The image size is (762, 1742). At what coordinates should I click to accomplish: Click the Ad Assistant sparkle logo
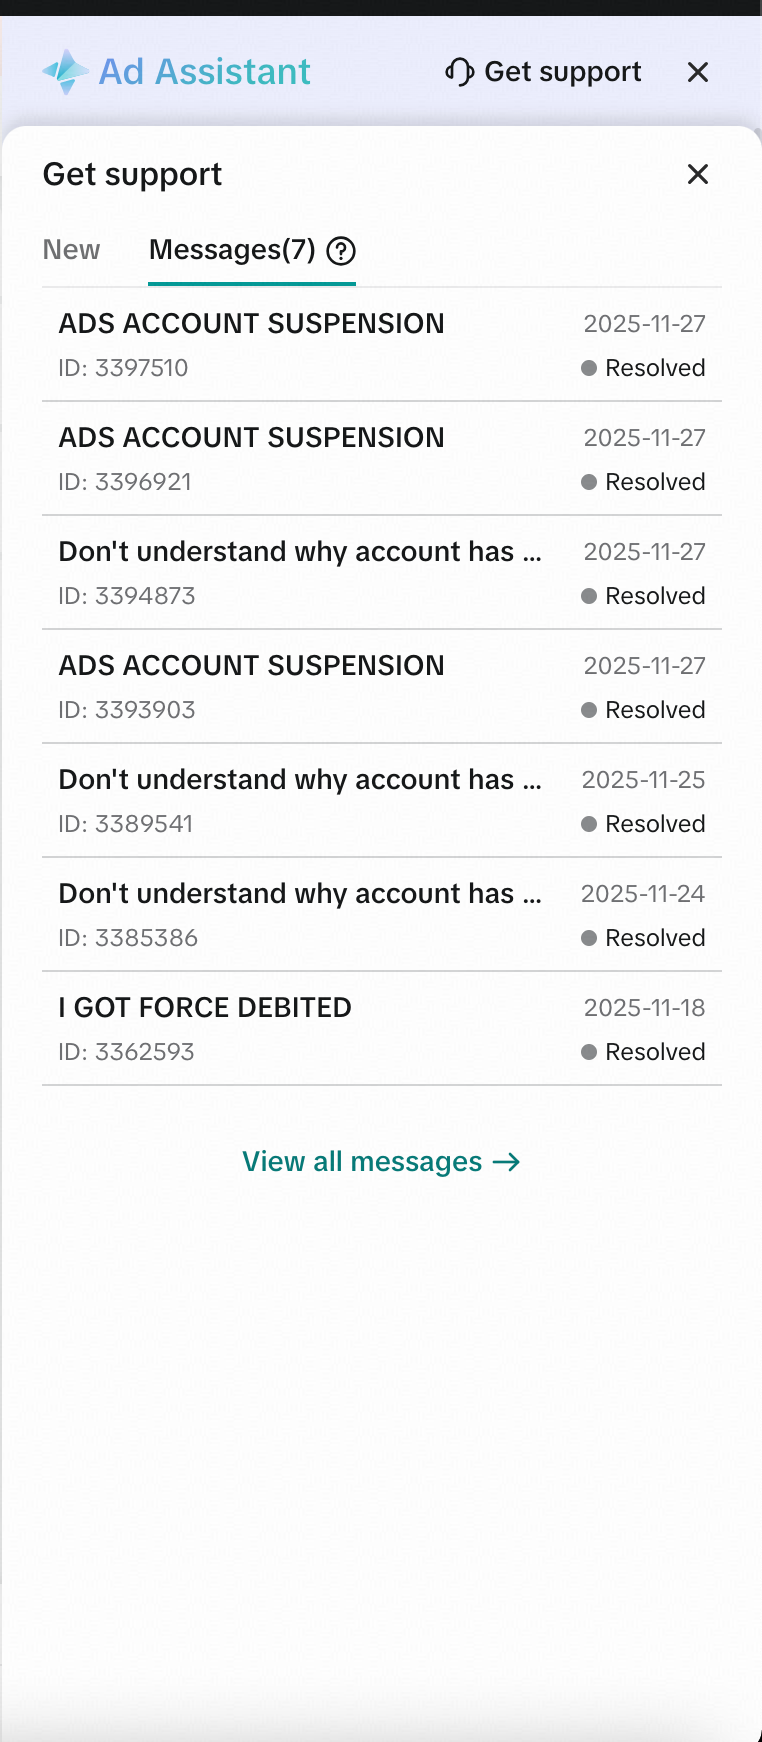pyautogui.click(x=66, y=72)
